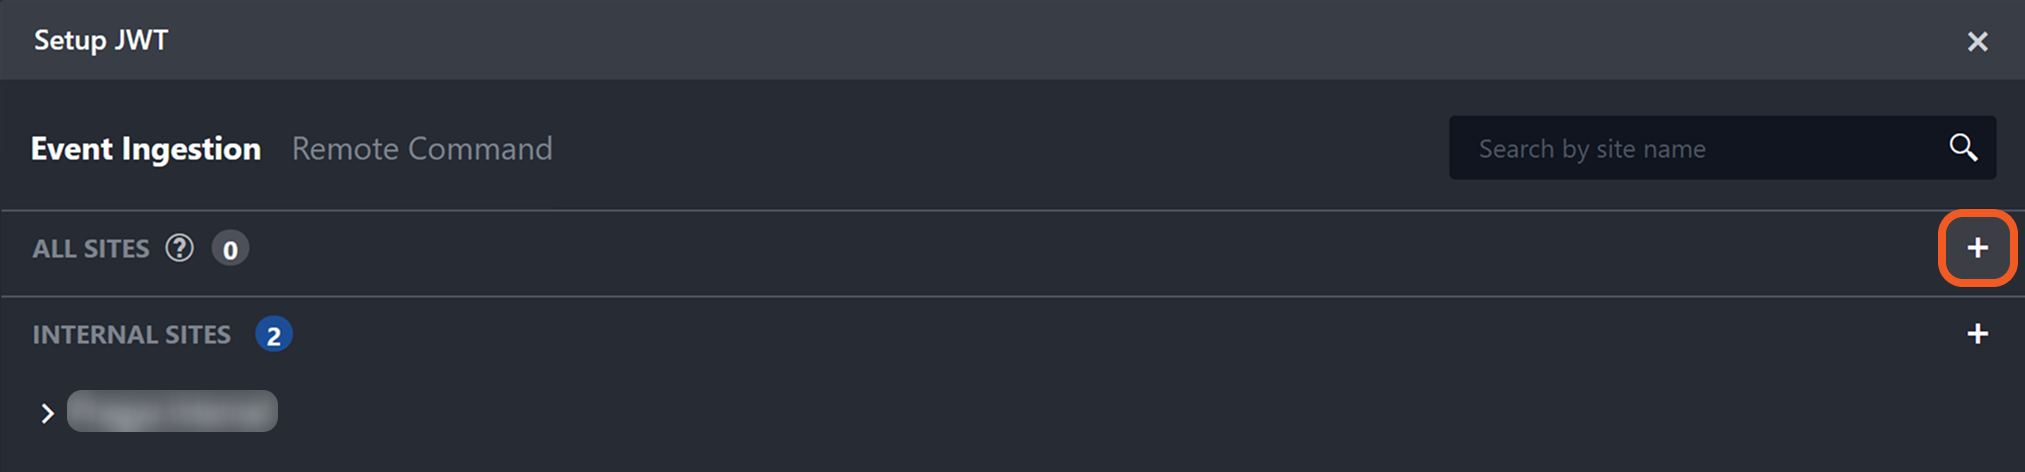
Task: Click the Internal Sites count badge showing 2
Action: pos(273,334)
